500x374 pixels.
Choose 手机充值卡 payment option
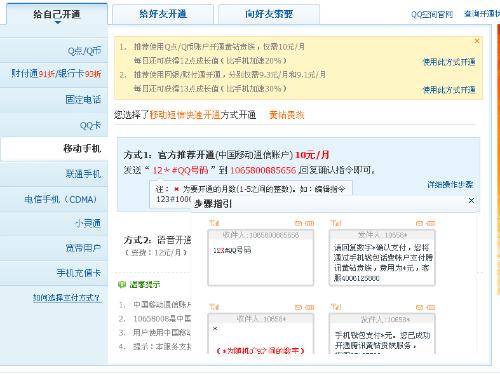[x=54, y=273]
